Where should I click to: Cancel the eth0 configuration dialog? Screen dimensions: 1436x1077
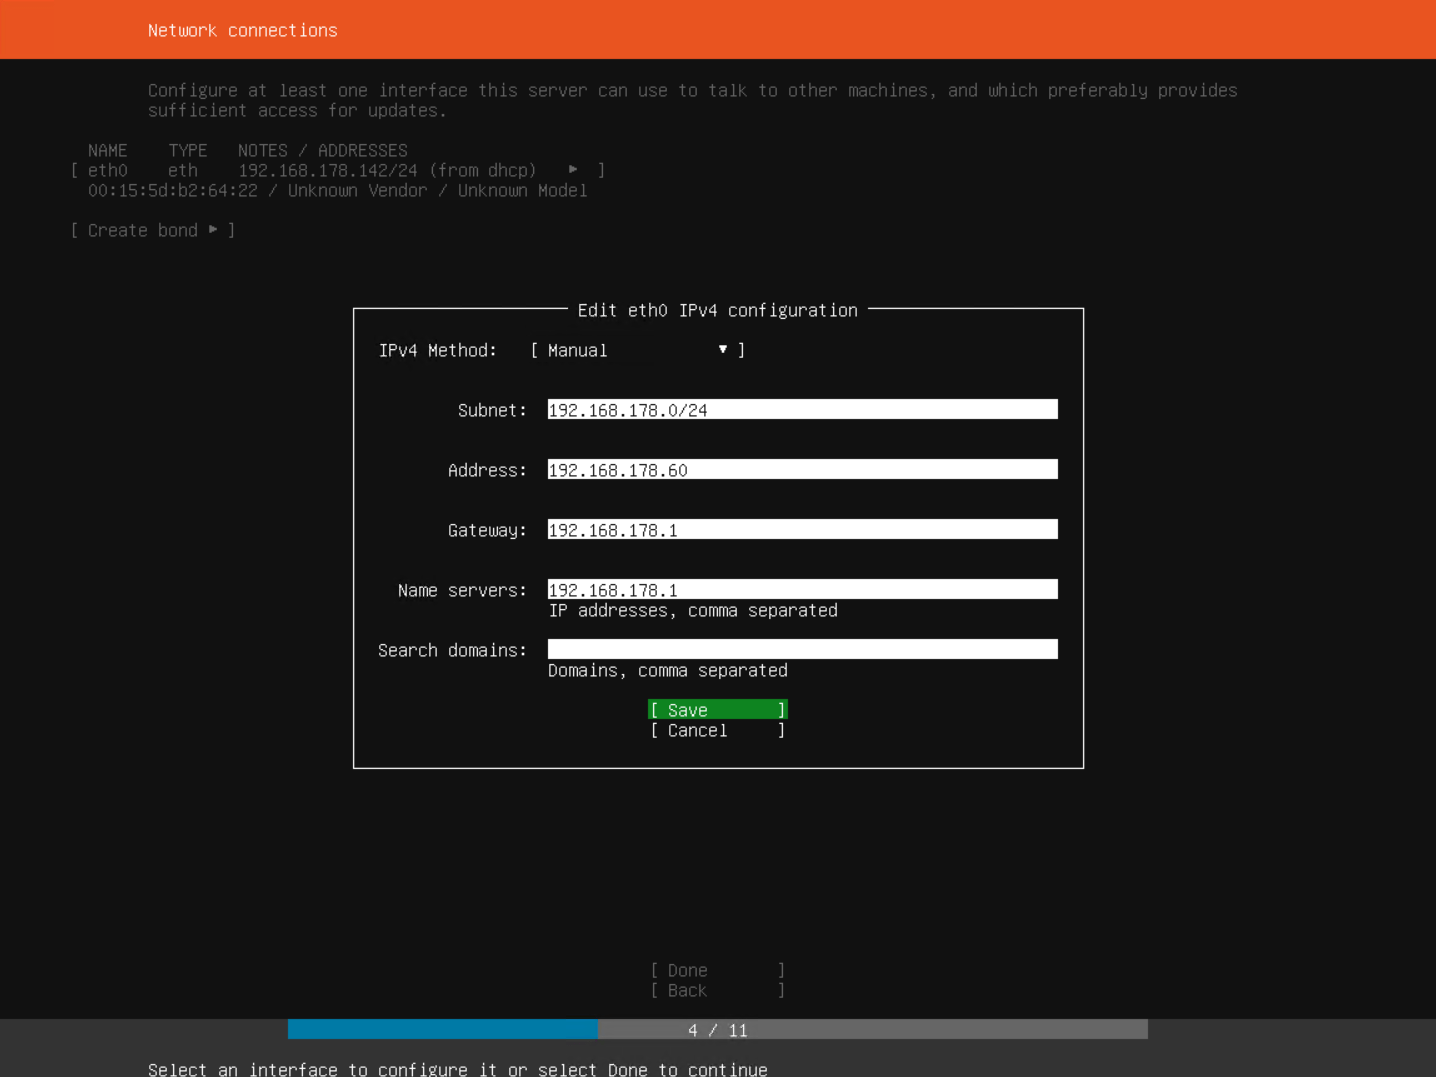(x=716, y=730)
